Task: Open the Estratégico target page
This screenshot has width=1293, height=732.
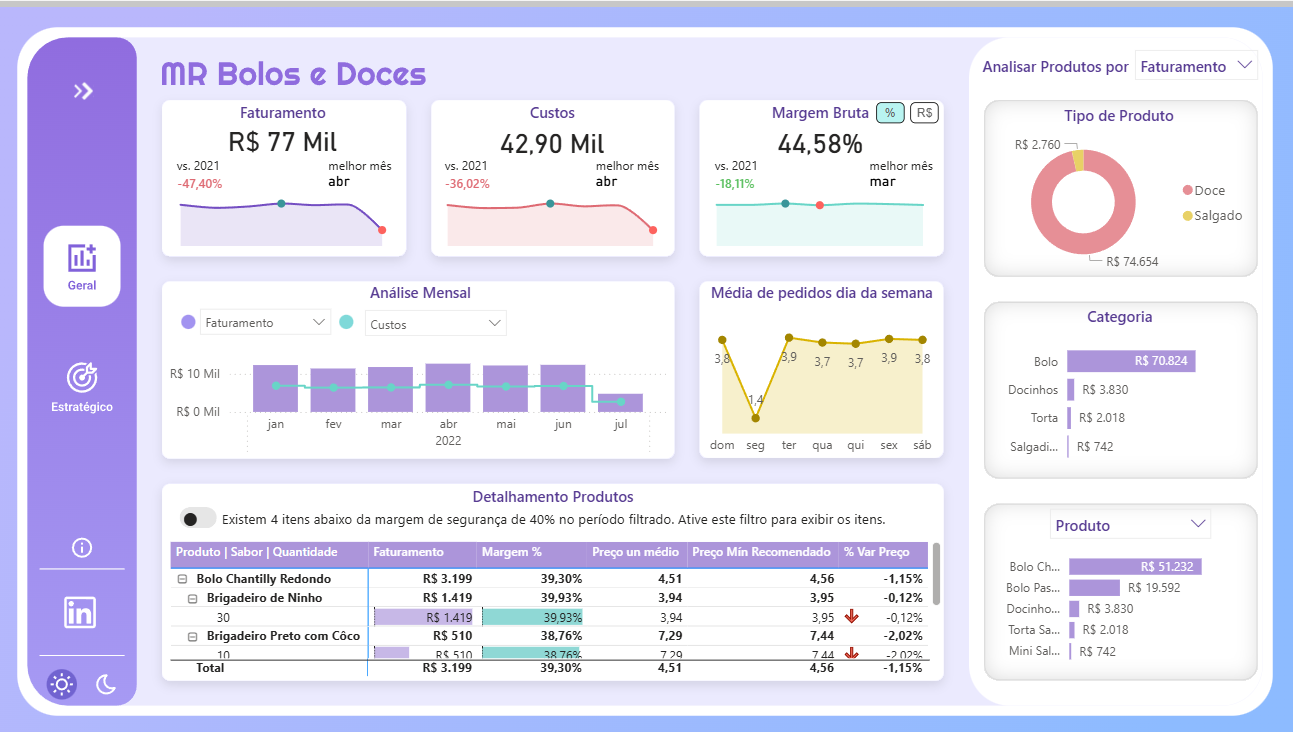Action: tap(82, 386)
